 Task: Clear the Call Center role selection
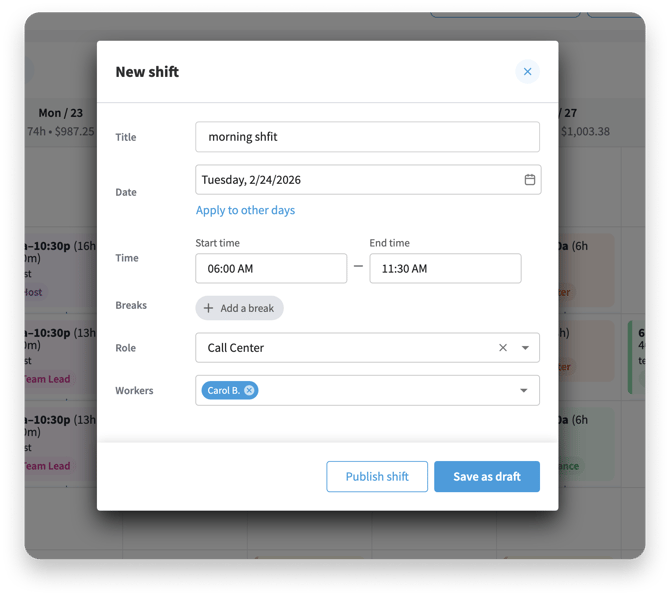coord(503,348)
